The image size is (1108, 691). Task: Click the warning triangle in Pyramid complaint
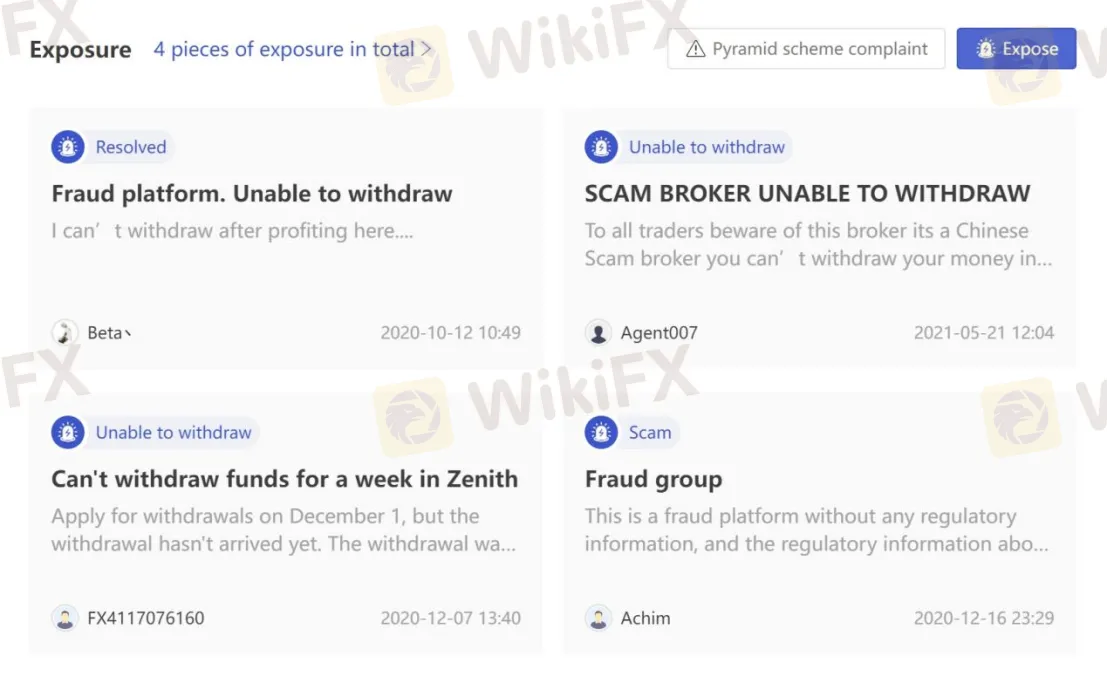point(695,49)
